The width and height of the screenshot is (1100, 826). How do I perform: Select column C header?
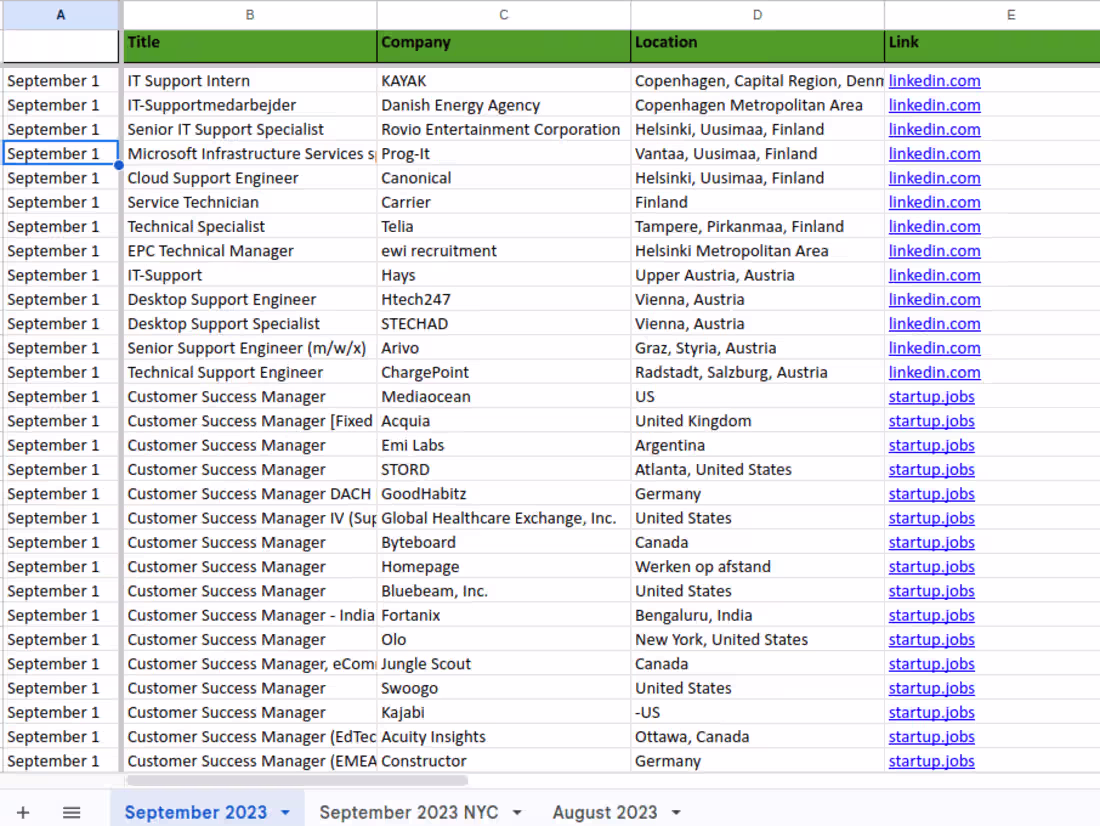[504, 15]
